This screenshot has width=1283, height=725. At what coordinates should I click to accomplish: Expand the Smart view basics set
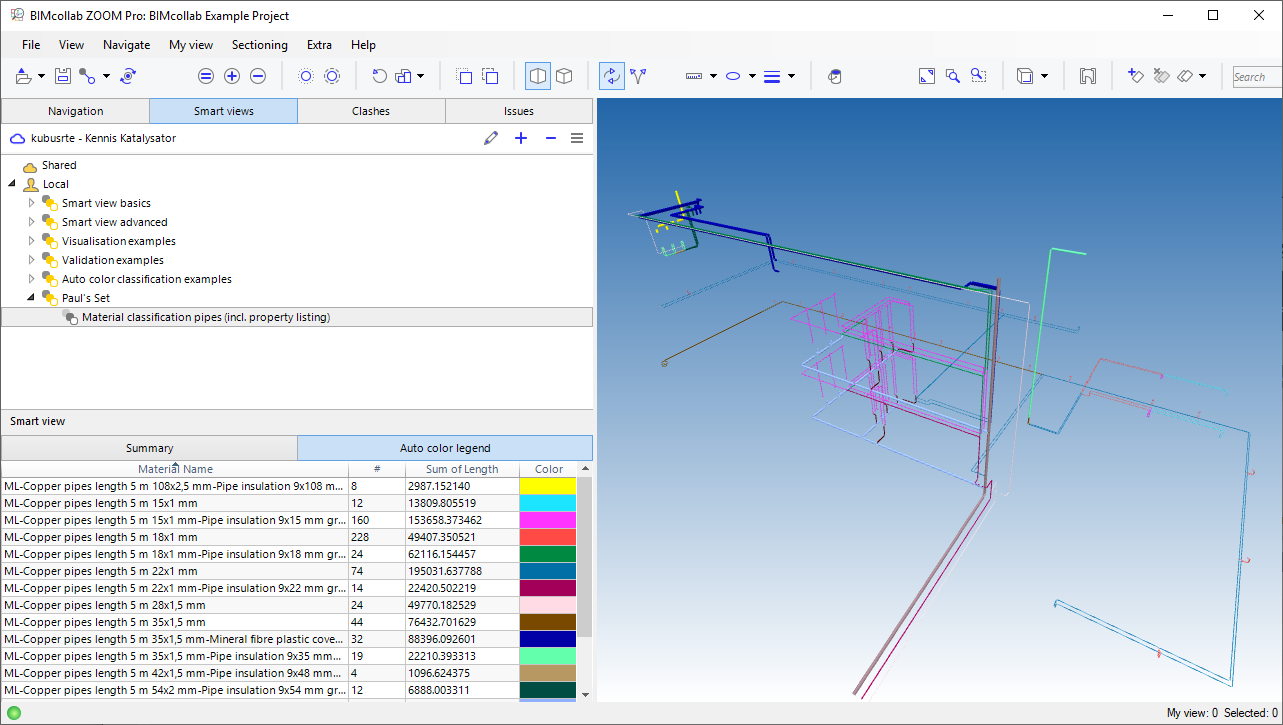pyautogui.click(x=31, y=203)
